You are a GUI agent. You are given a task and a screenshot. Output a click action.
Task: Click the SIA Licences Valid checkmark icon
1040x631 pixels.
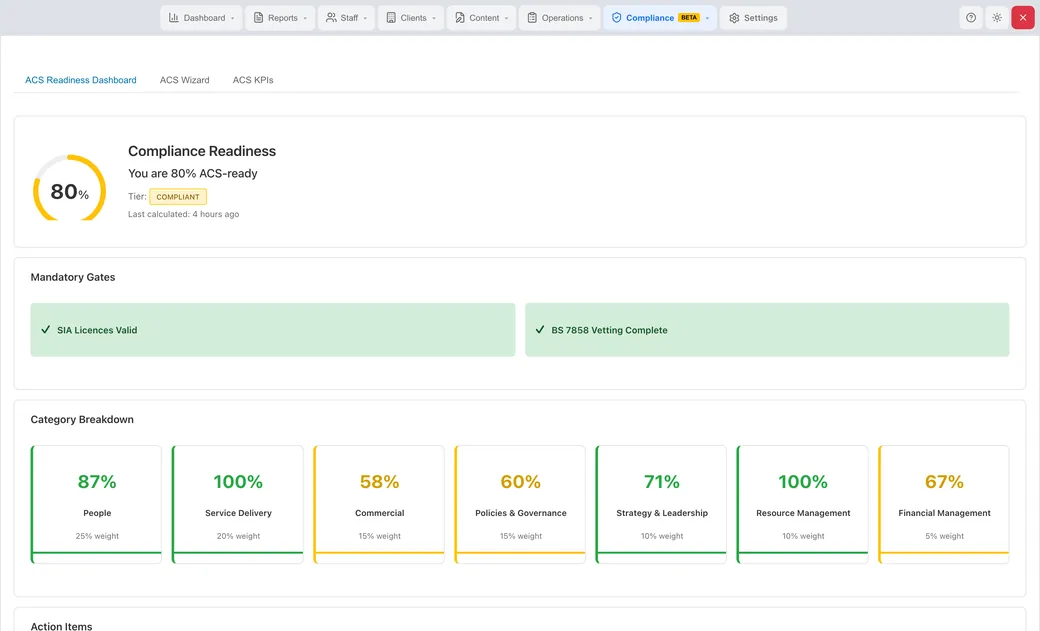tap(46, 330)
